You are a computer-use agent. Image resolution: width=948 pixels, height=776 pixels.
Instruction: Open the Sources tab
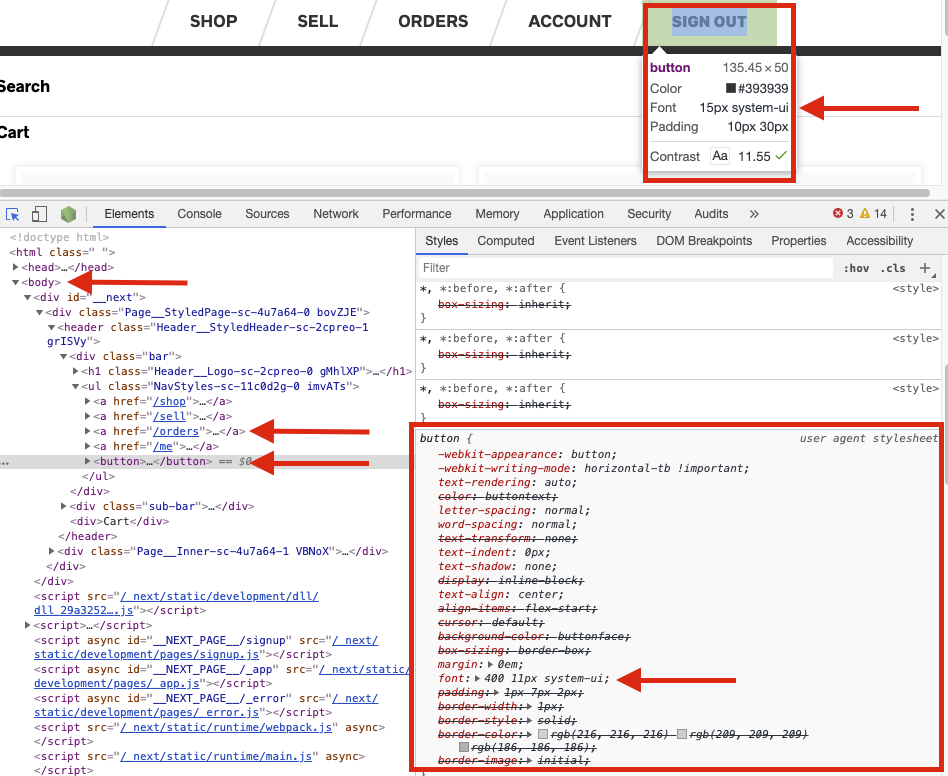(267, 214)
